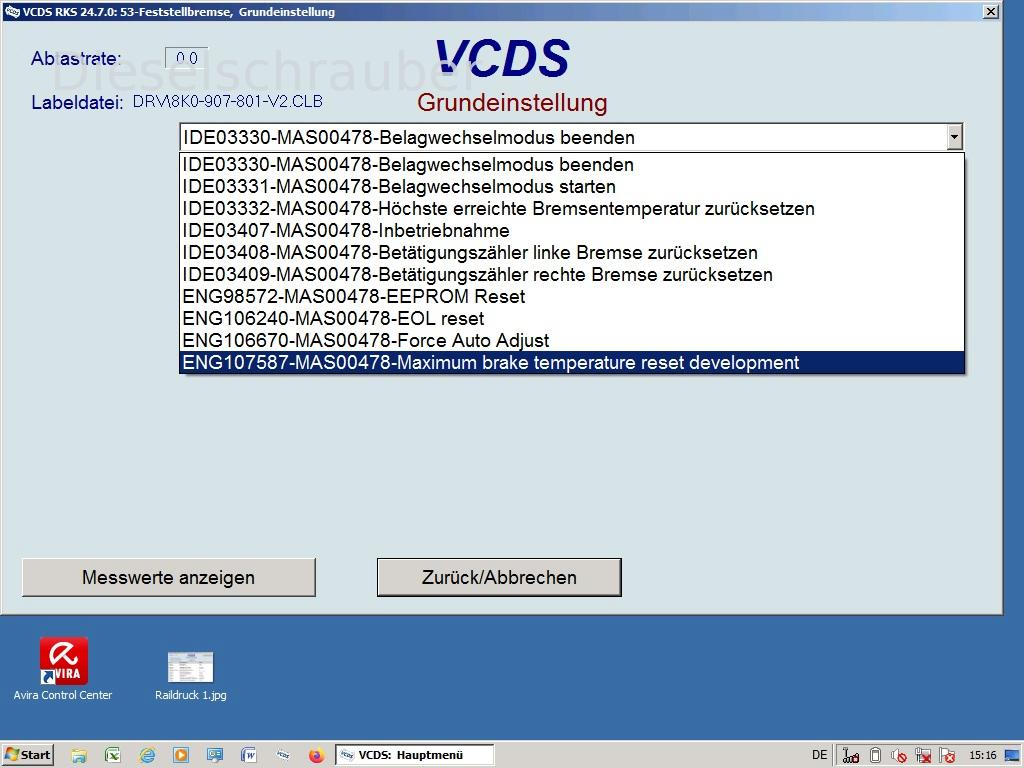The height and width of the screenshot is (768, 1024).
Task: Click the security flag tray icon
Action: tap(947, 756)
